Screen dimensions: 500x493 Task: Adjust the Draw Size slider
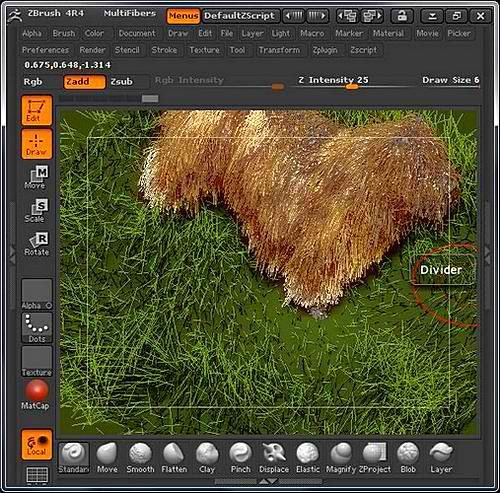pos(451,82)
